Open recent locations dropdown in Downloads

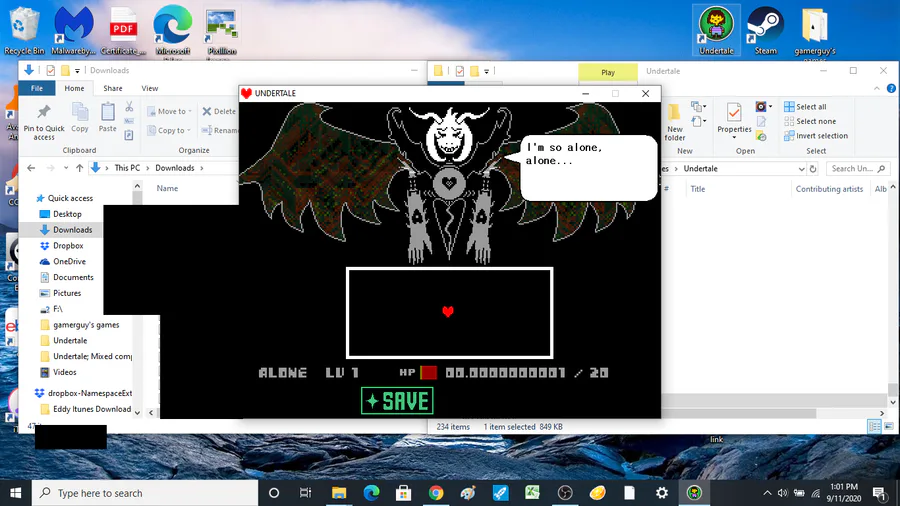(x=66, y=168)
